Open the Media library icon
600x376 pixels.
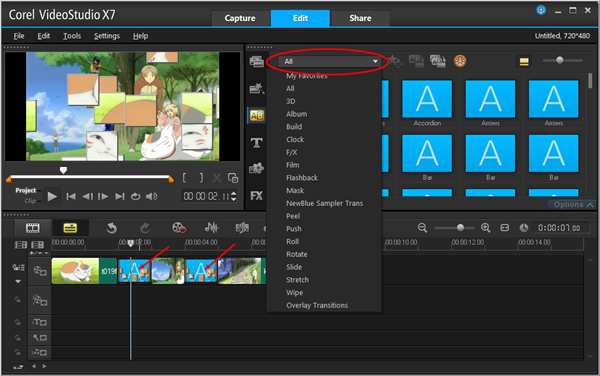tap(256, 61)
